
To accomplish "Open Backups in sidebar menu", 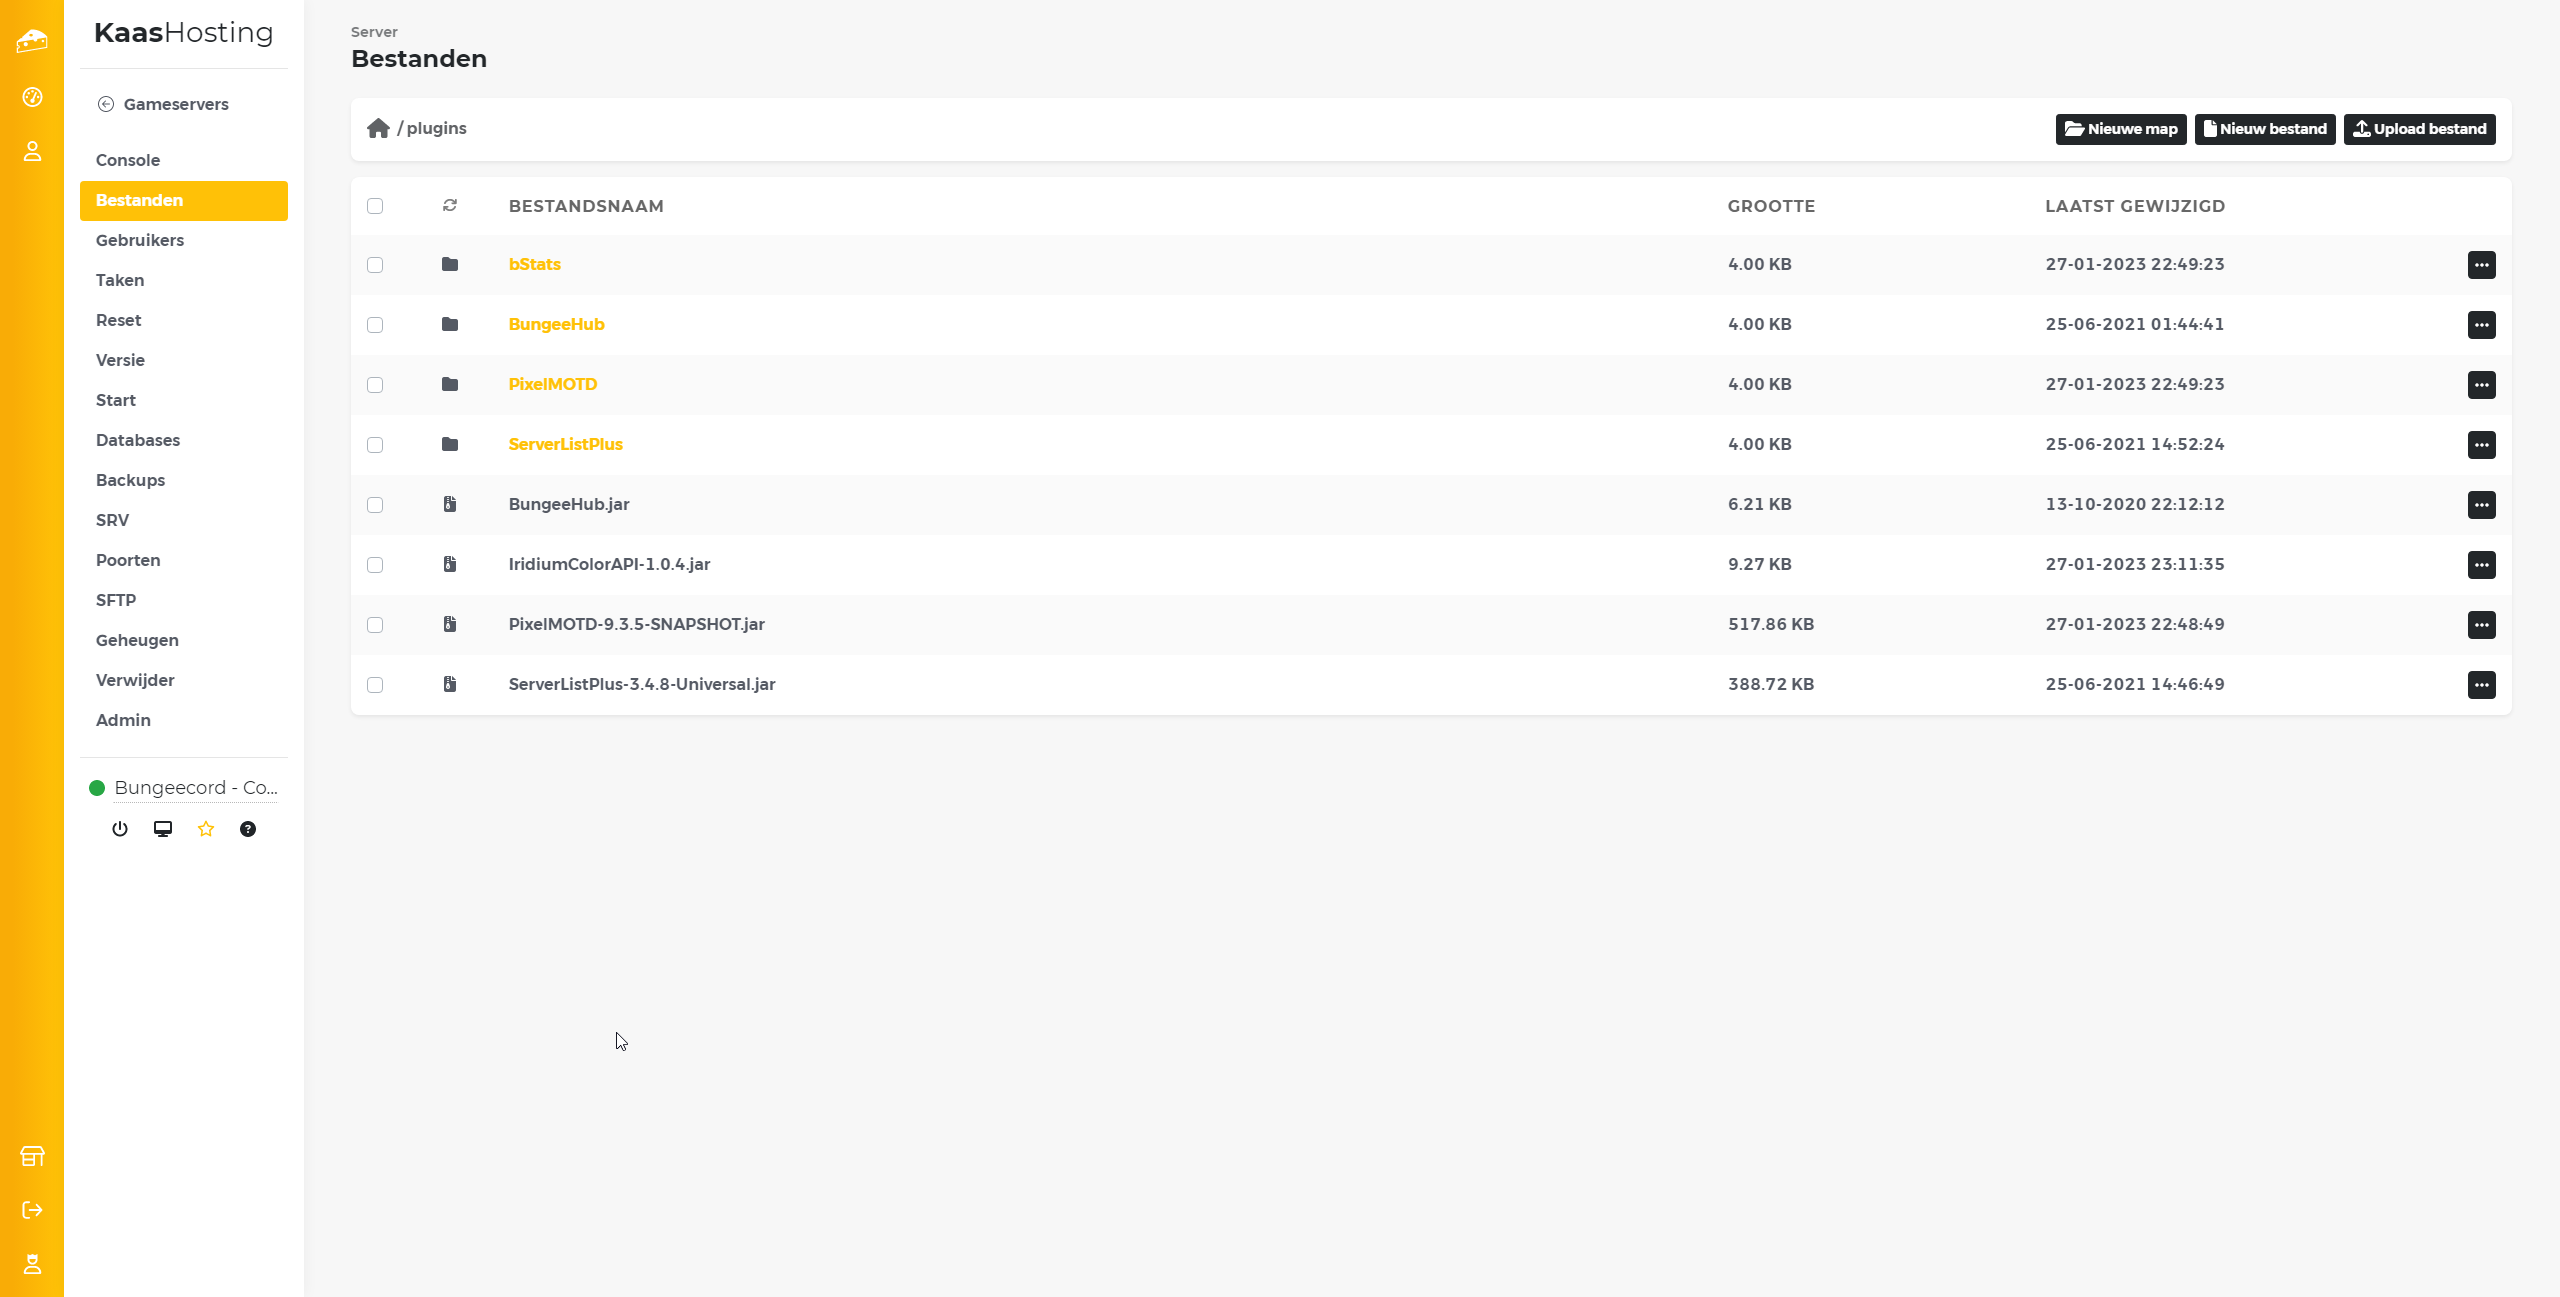I will click(130, 480).
